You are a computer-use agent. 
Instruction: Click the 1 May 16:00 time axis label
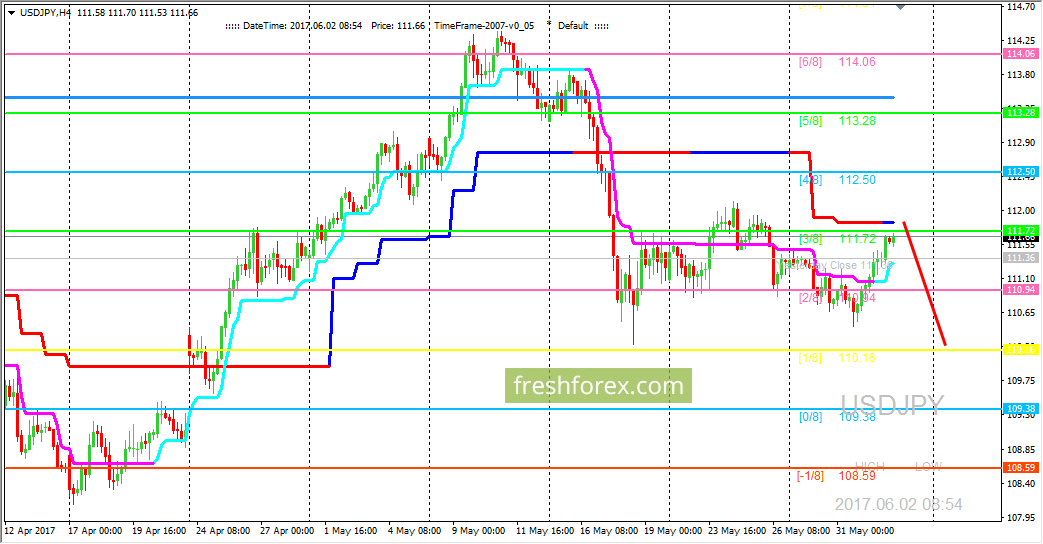(x=351, y=531)
